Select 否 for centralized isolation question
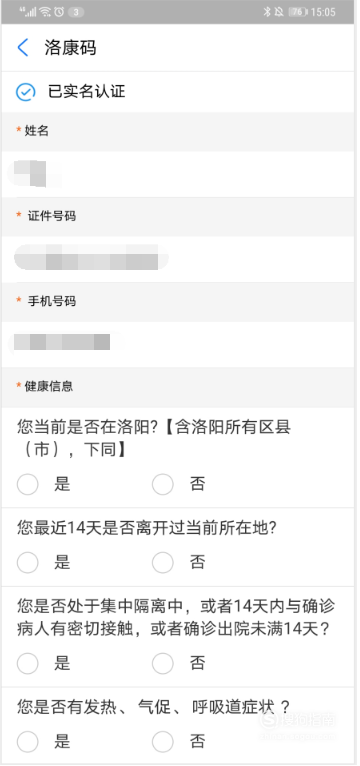The image size is (360, 766). click(x=163, y=663)
